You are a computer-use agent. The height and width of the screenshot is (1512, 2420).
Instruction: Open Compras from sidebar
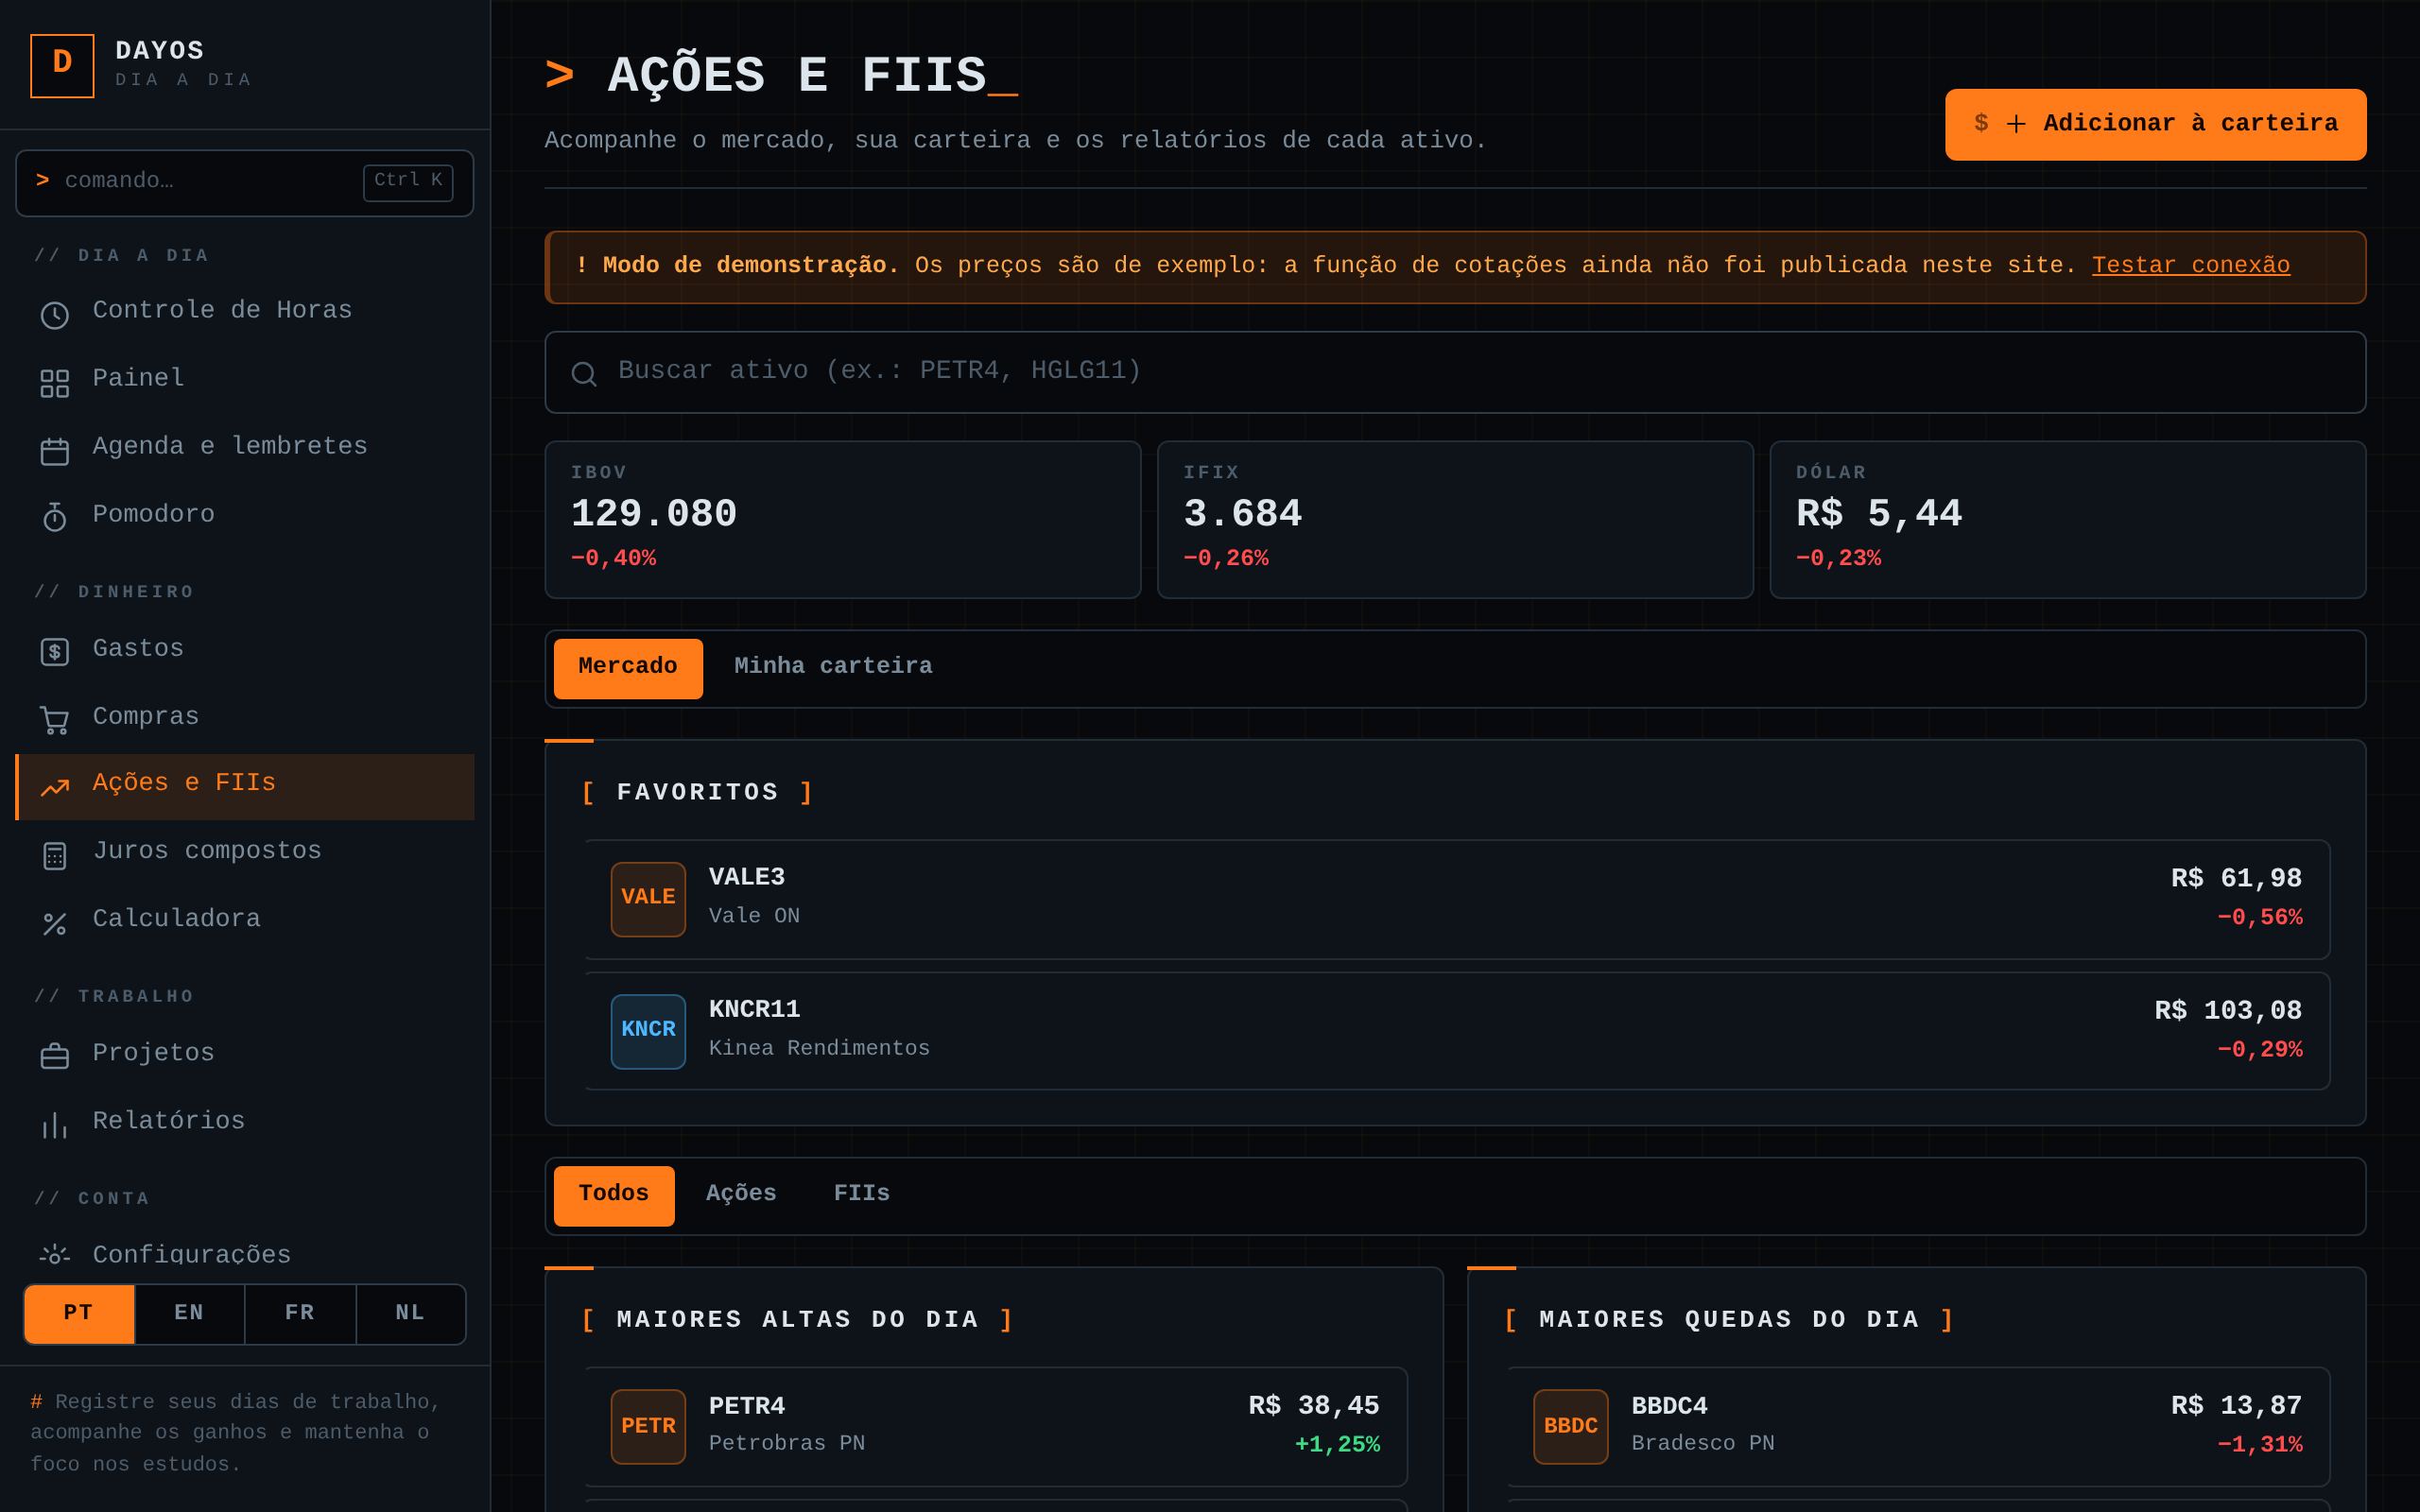245,719
